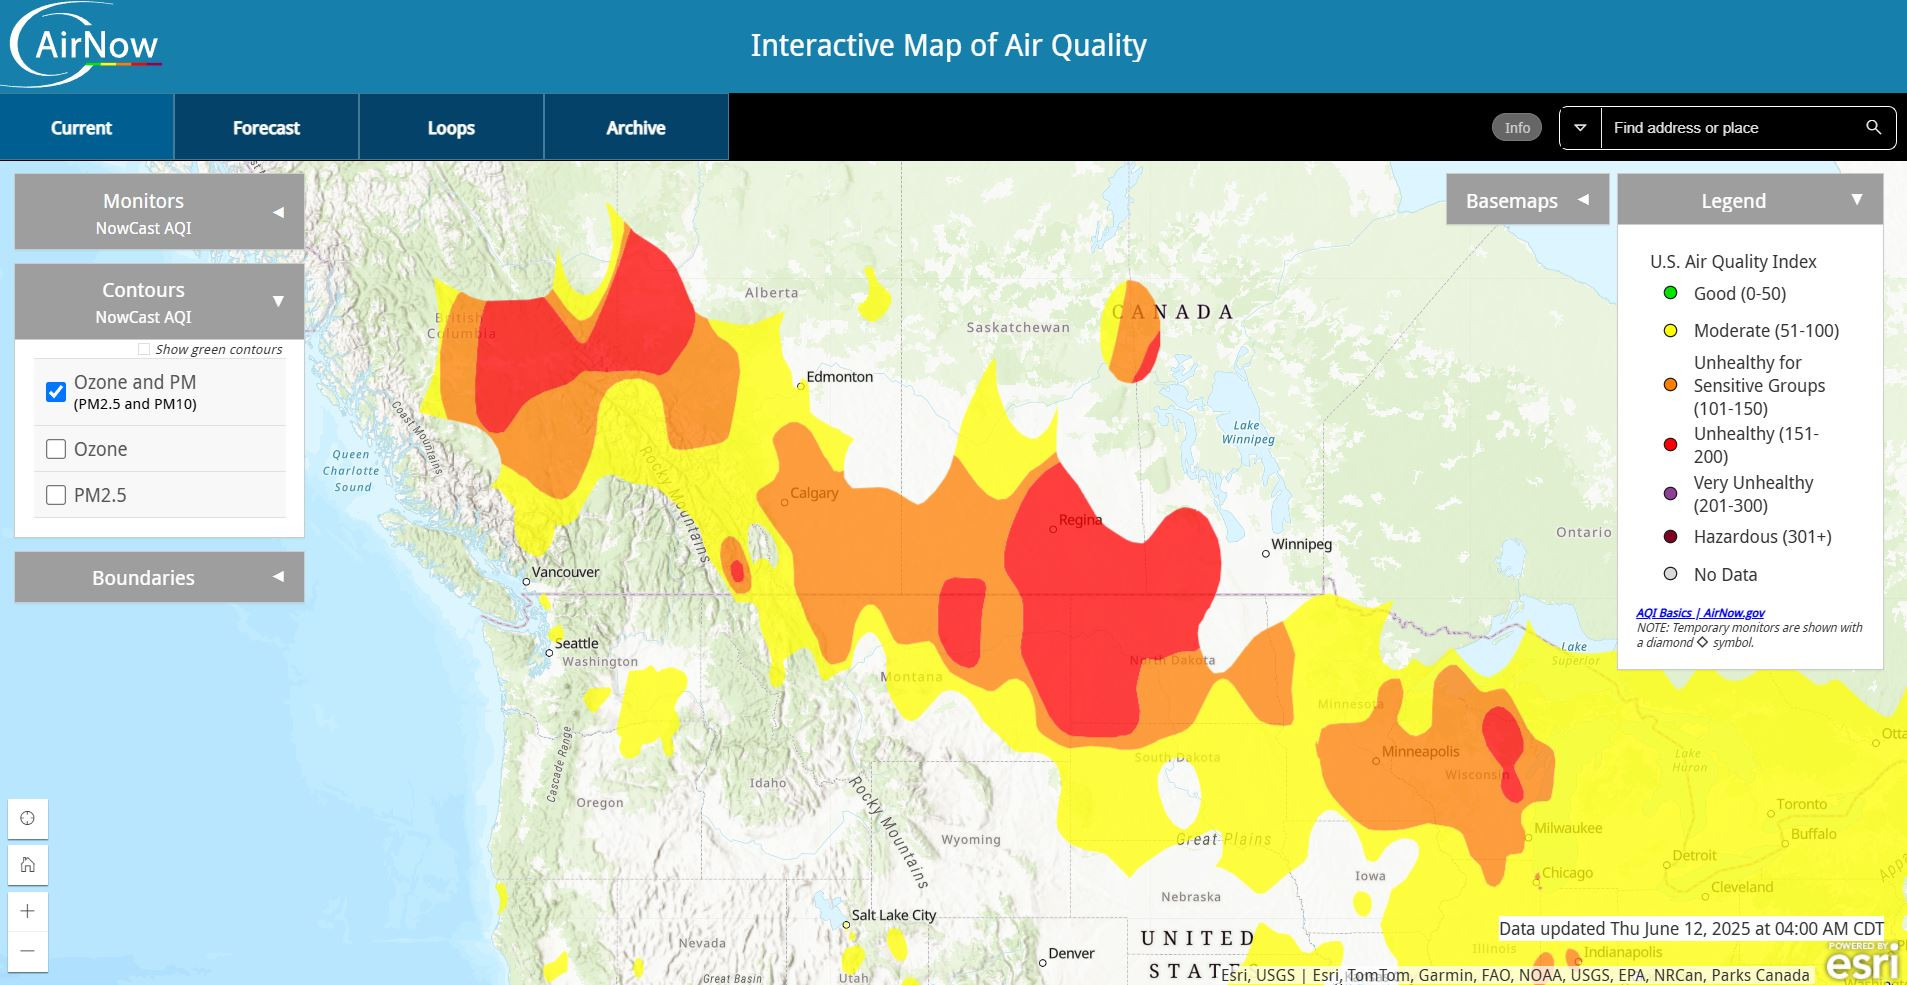Screen dimensions: 1907x985
Task: Click the find my location icon
Action: 28,818
